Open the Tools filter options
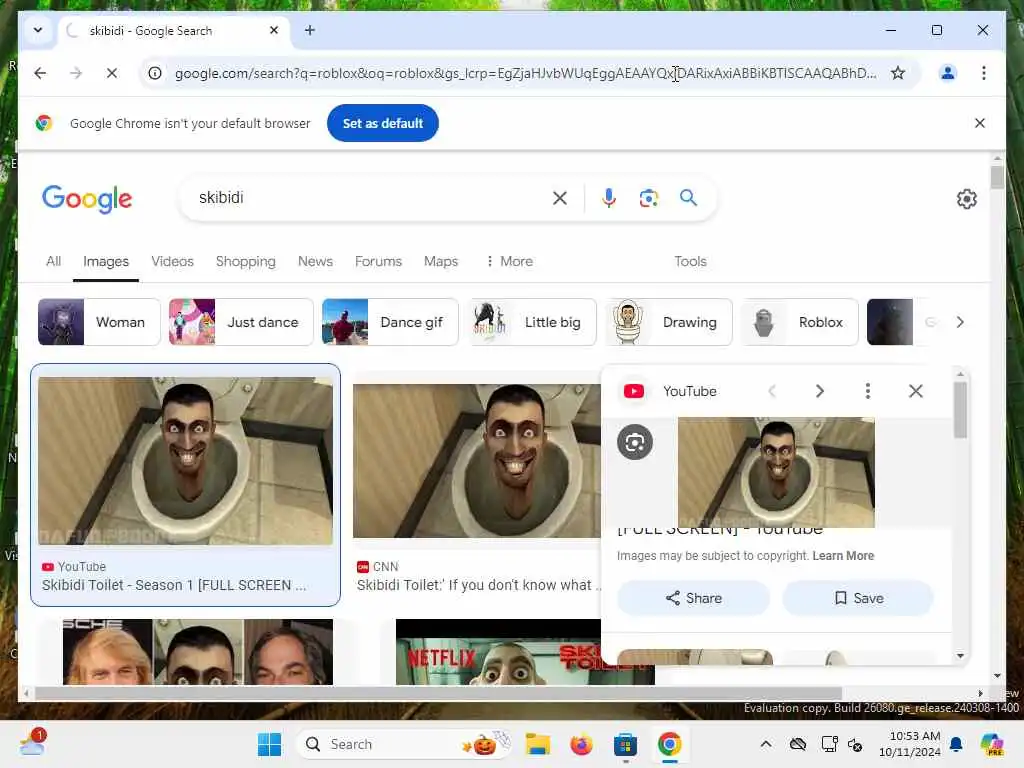1024x768 pixels. 690,261
